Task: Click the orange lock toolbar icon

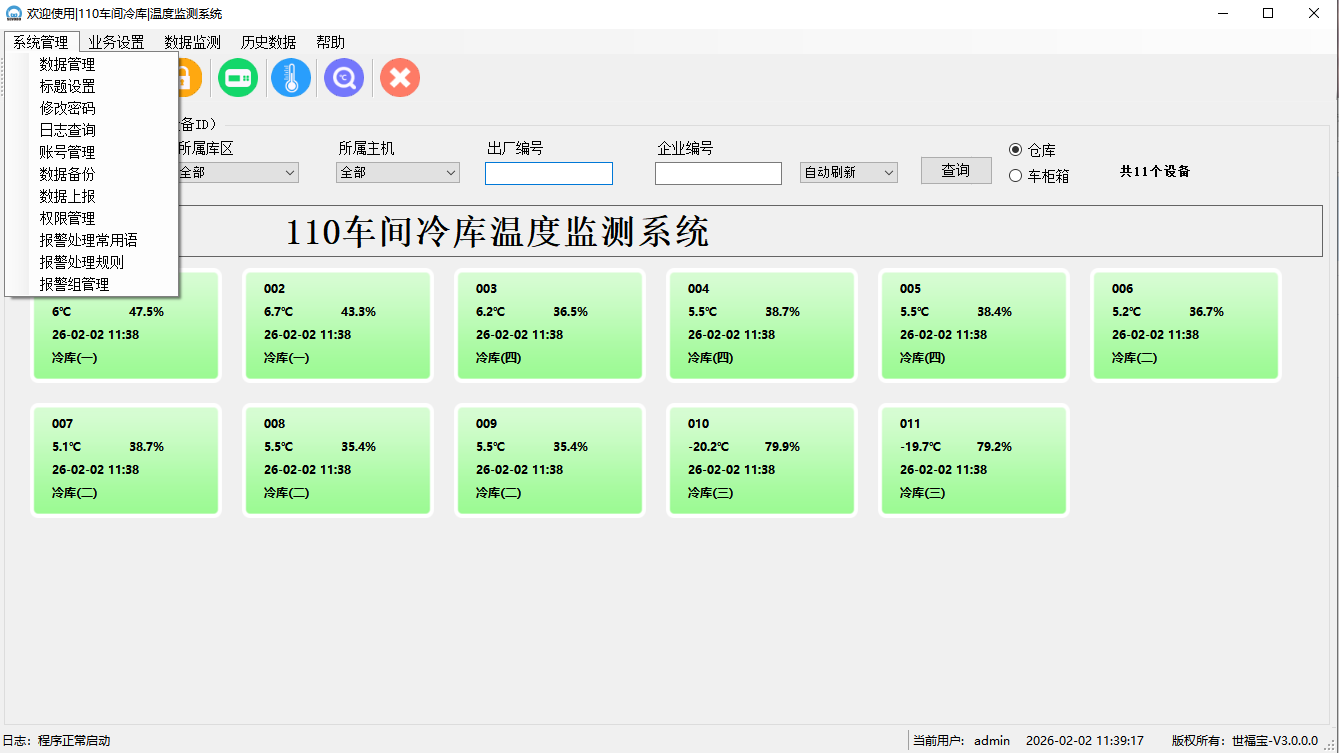Action: coord(190,78)
